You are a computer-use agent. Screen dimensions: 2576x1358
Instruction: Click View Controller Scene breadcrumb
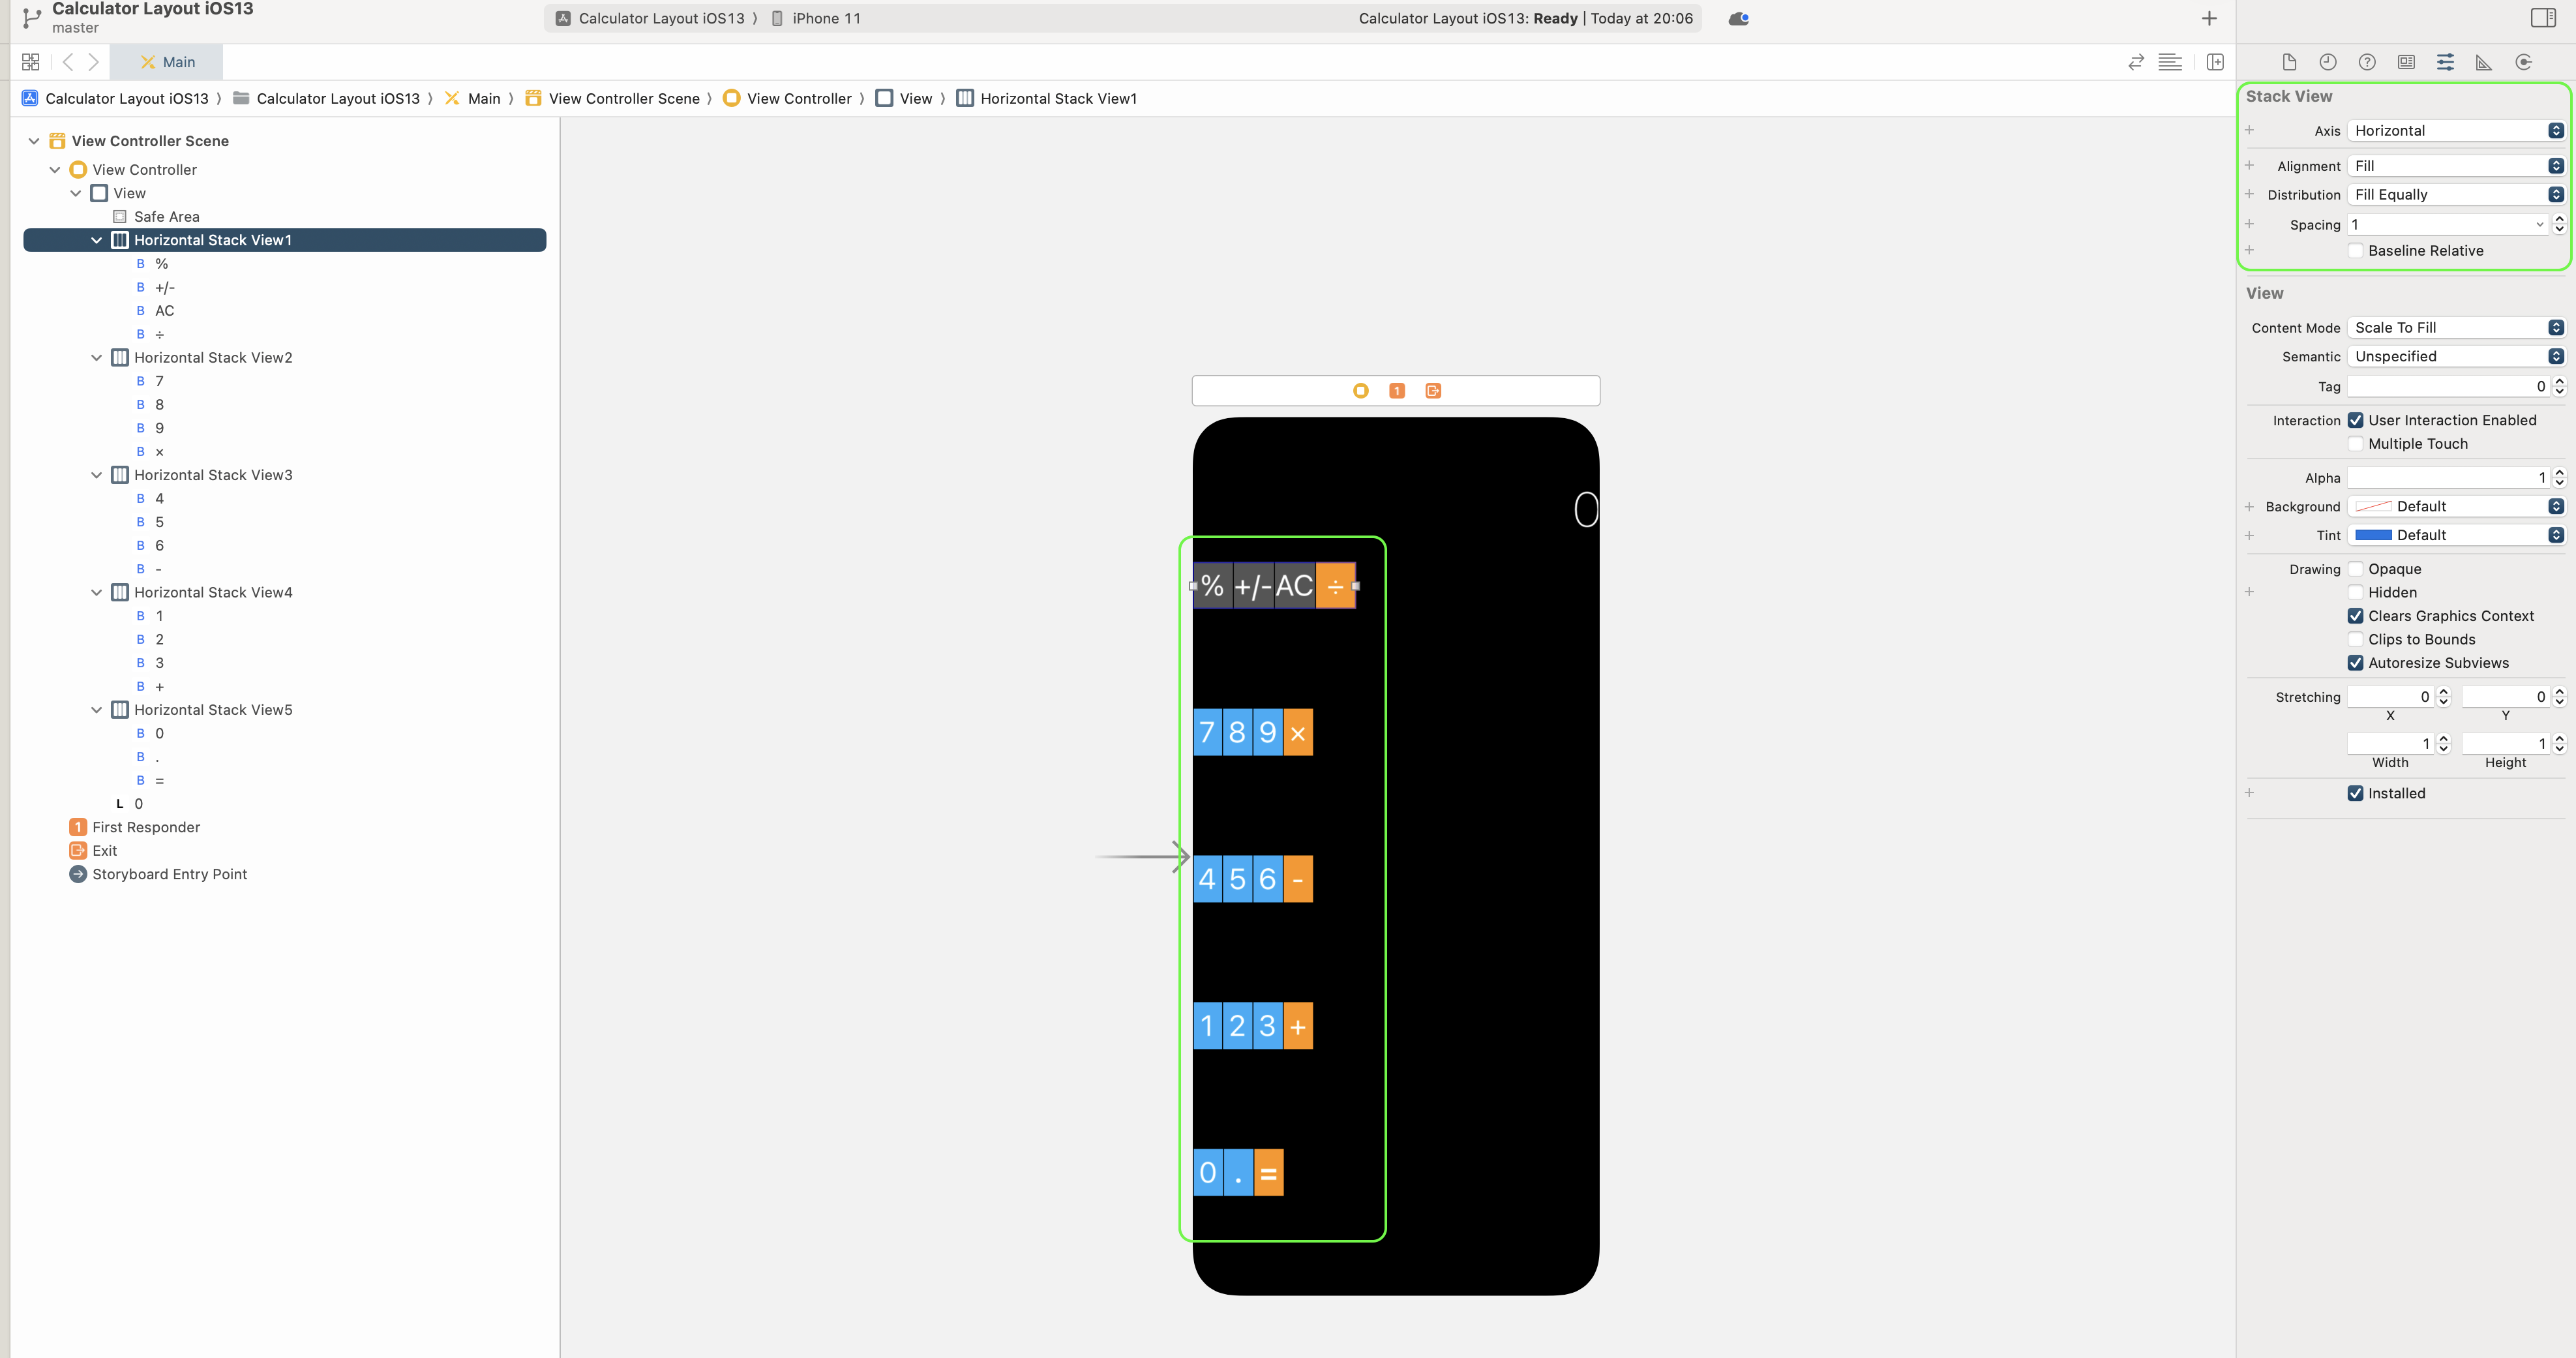click(613, 98)
